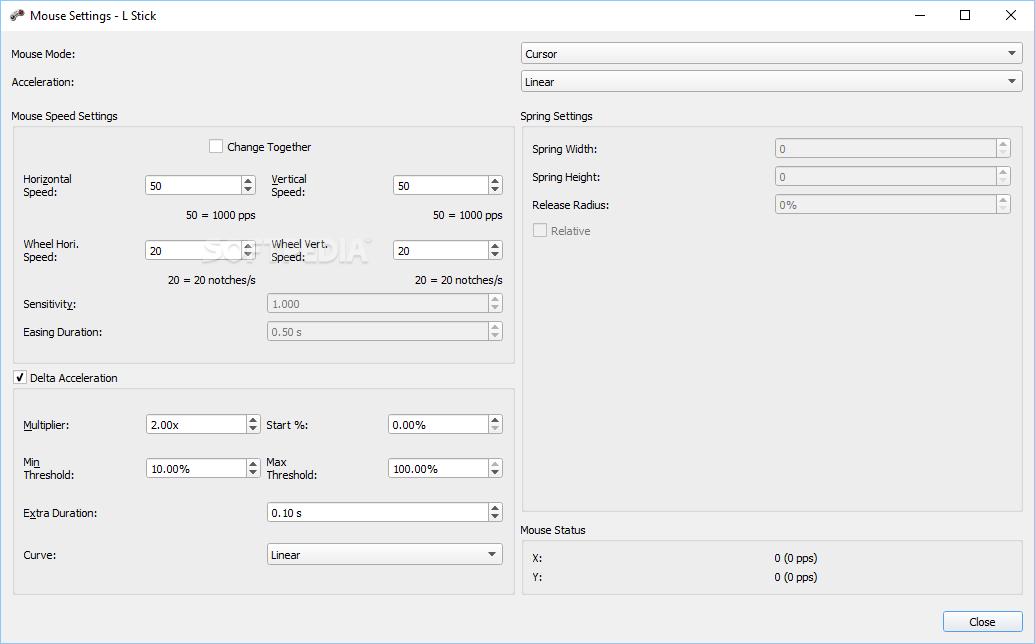Decrease Extra Duration using down arrow
The width and height of the screenshot is (1035, 644).
495,517
